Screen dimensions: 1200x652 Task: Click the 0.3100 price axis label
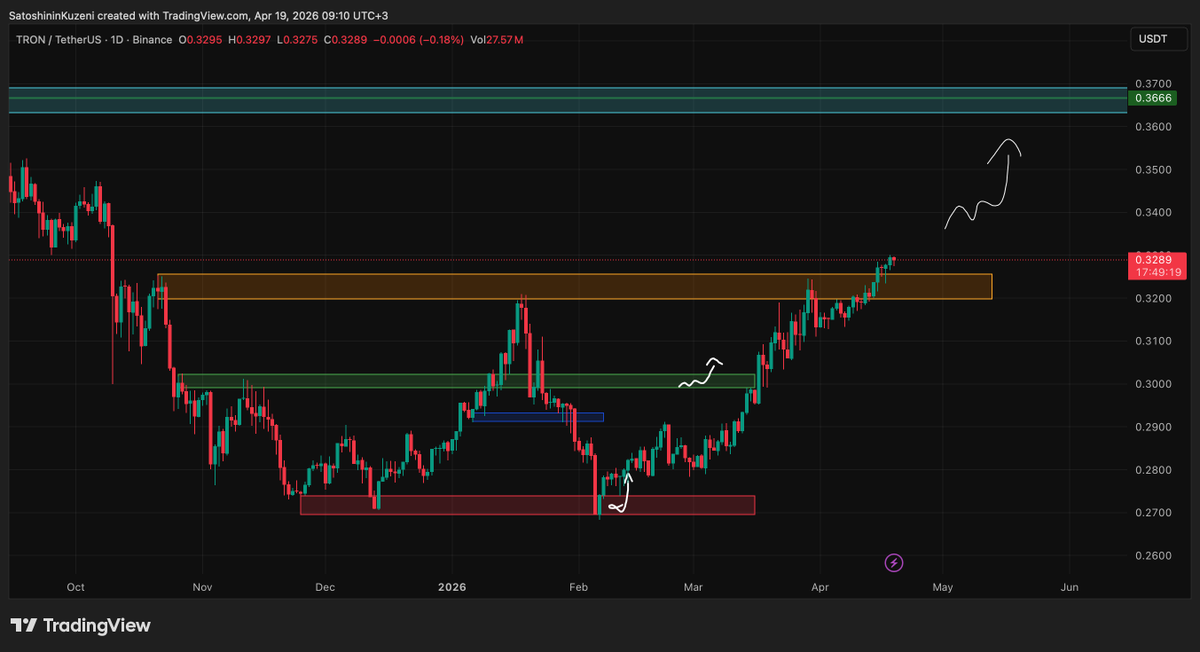1153,341
